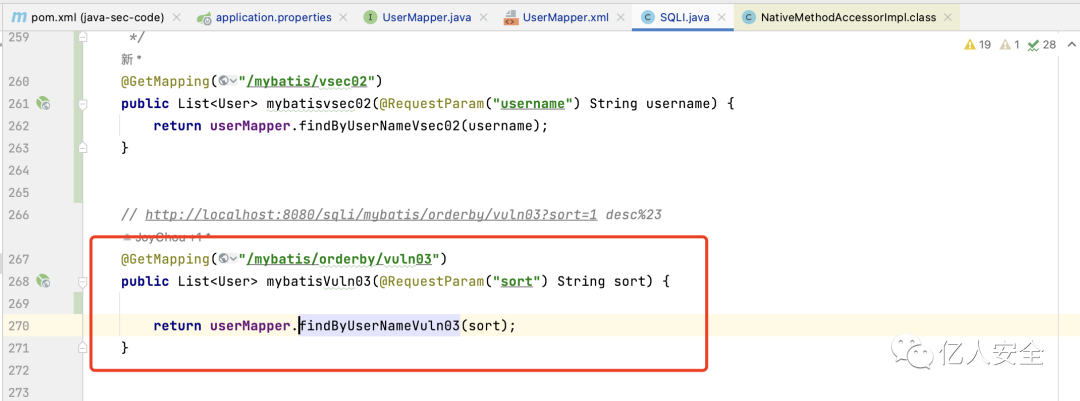The height and width of the screenshot is (401, 1080).
Task: Click the fold end marker on line 271
Action: [83, 347]
